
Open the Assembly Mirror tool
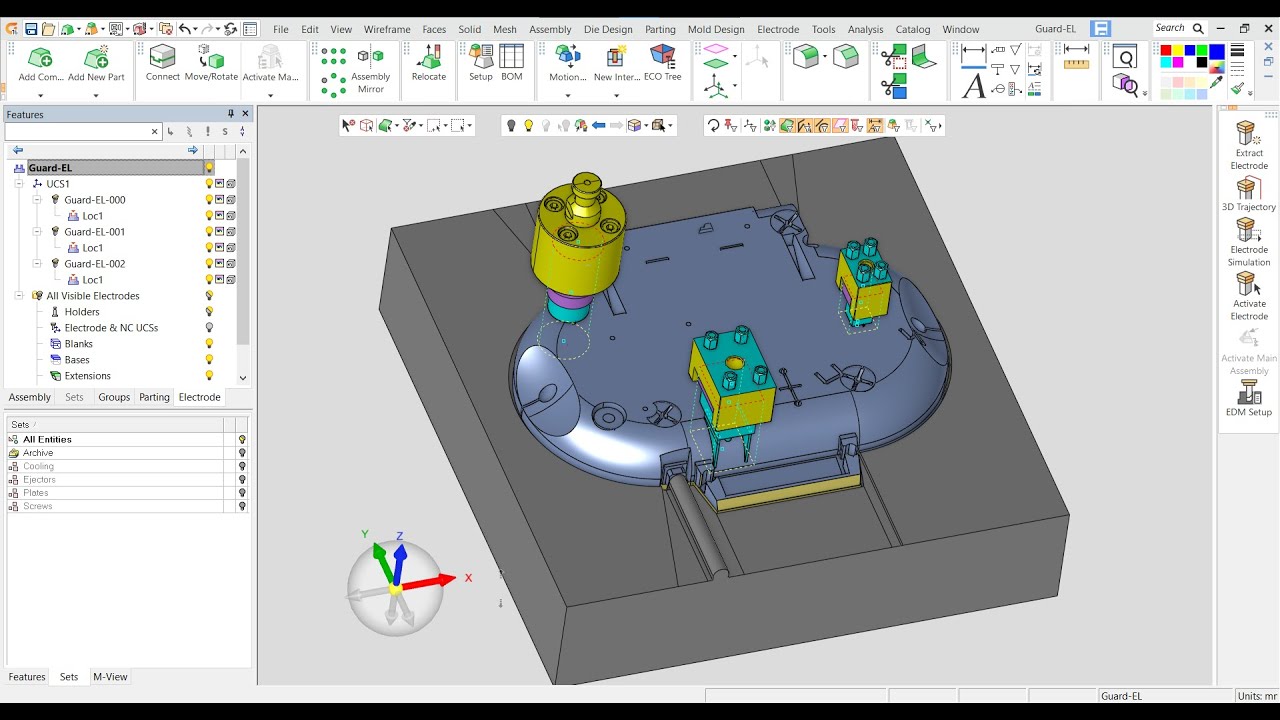(371, 70)
